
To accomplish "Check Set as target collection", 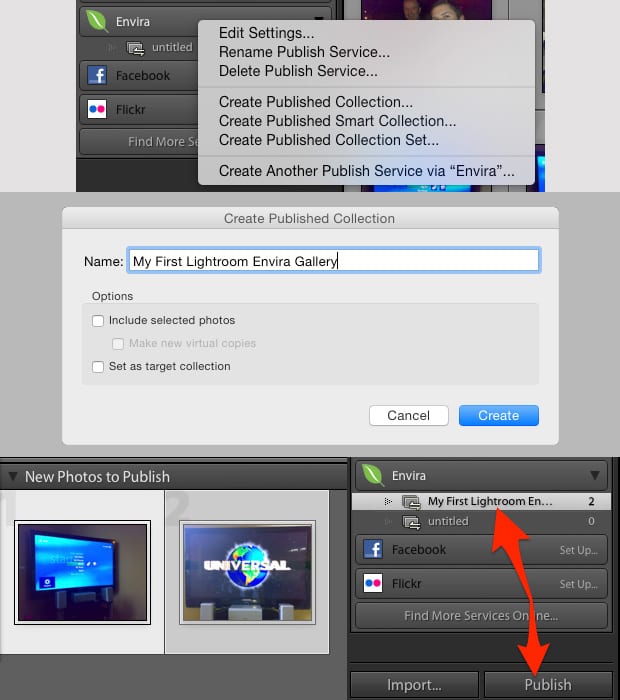I will [x=98, y=367].
